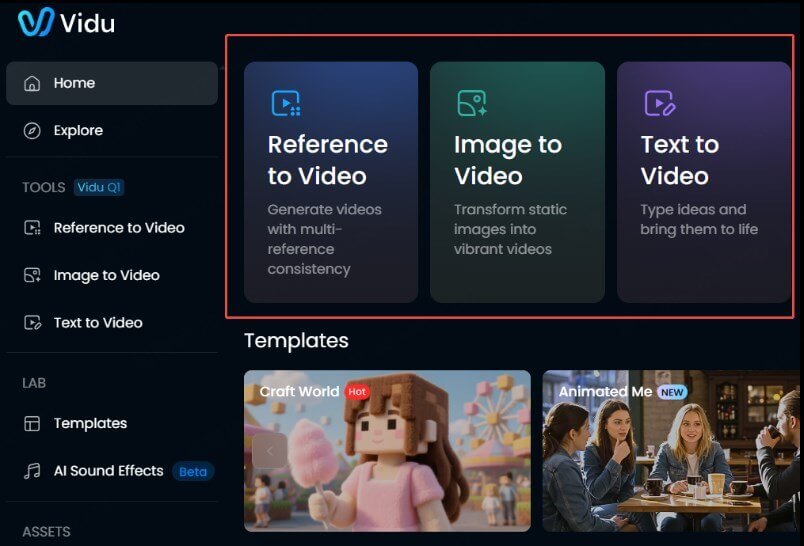Select the Vidu Q1 badge next to Tools
Viewport: 804px width, 546px height.
click(x=99, y=187)
